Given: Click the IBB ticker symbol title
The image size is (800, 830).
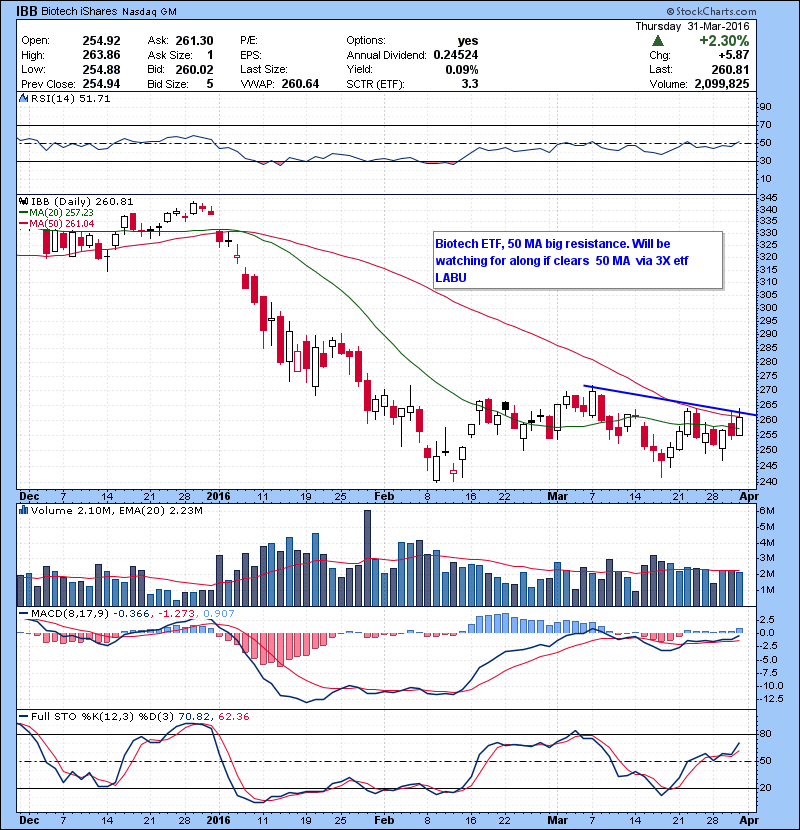Looking at the screenshot, I should (26, 11).
